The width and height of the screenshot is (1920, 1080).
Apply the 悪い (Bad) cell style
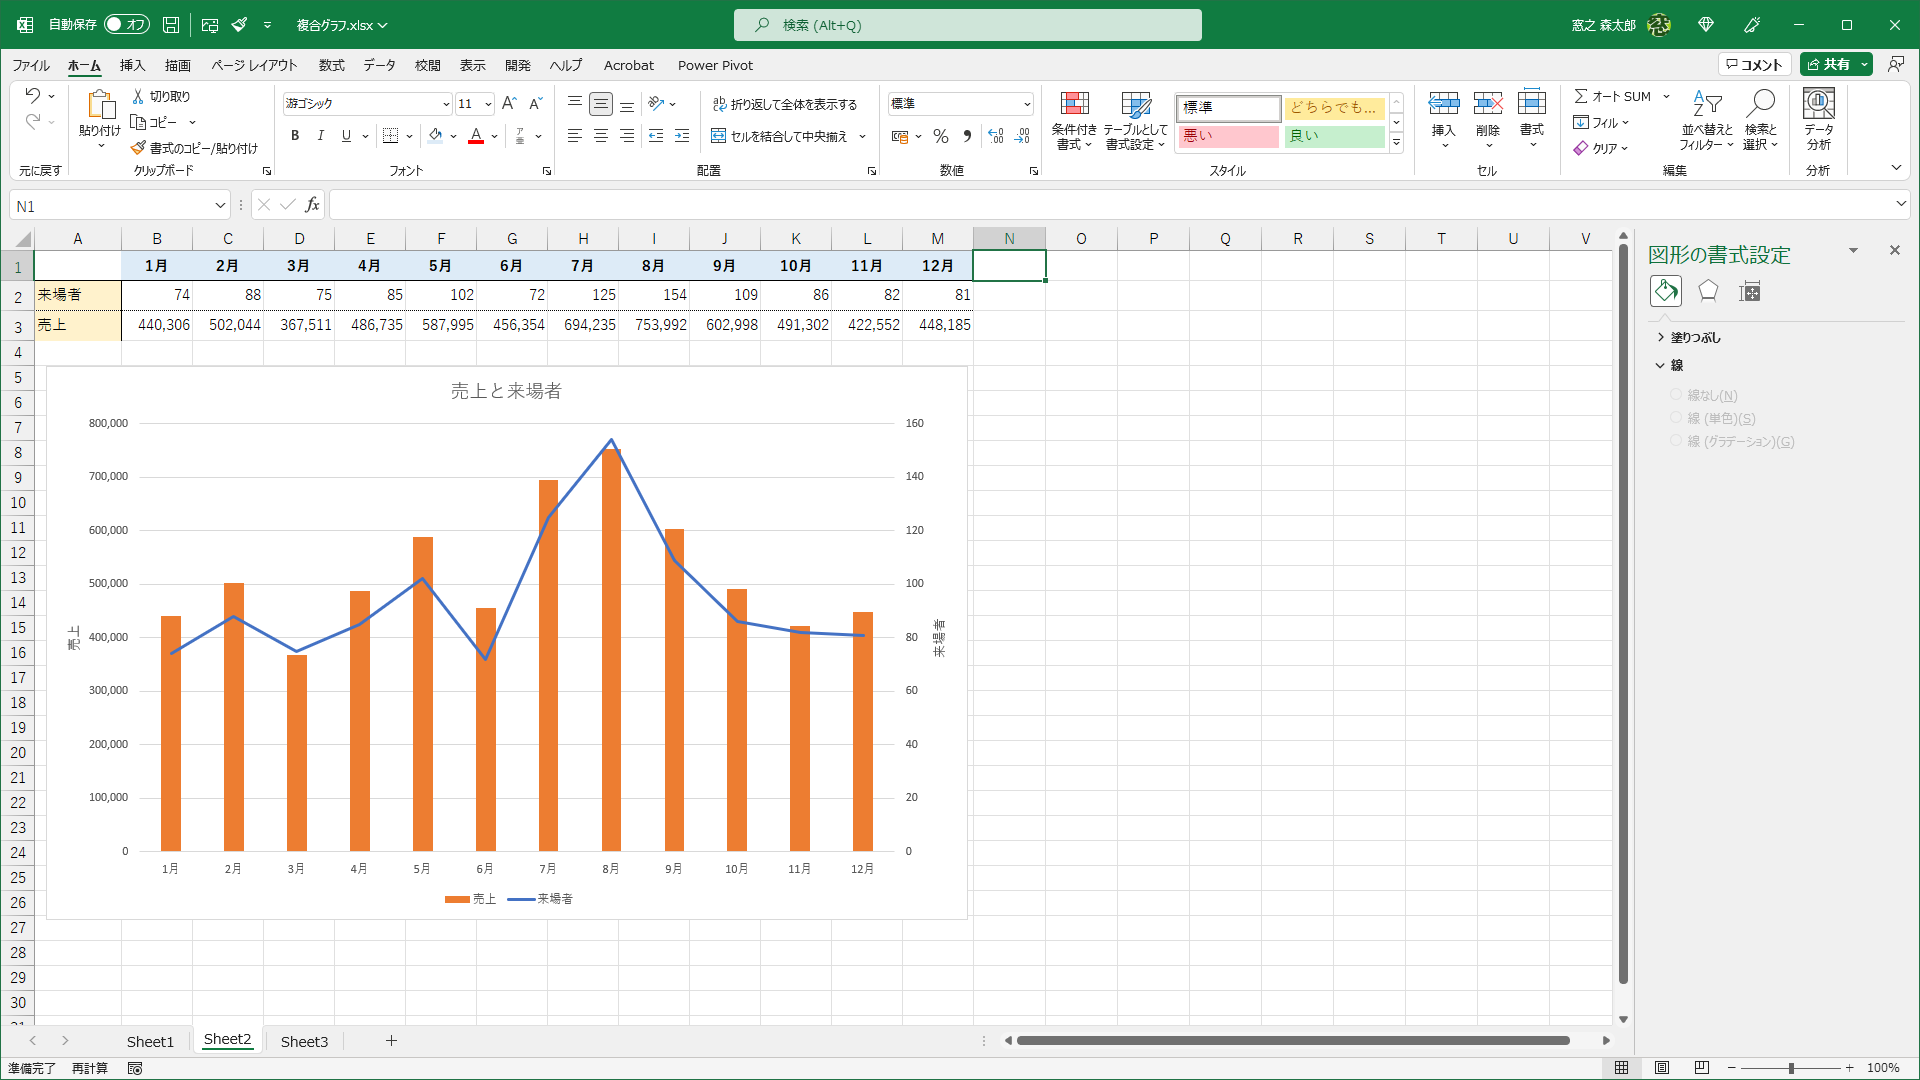[x=1229, y=136]
